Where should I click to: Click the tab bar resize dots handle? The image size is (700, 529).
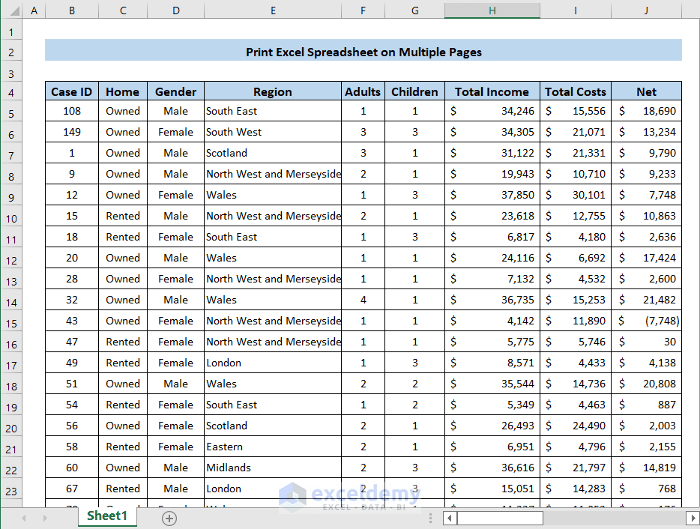(x=431, y=517)
